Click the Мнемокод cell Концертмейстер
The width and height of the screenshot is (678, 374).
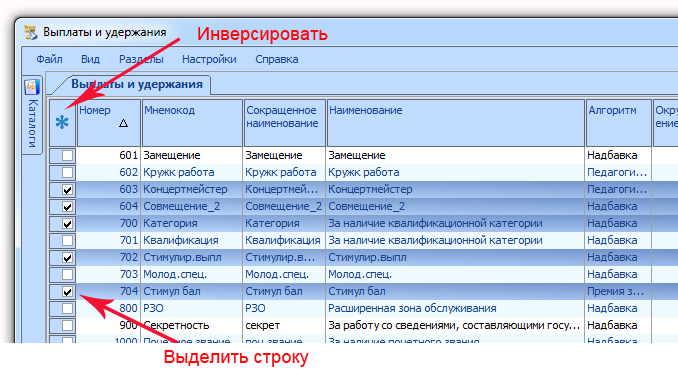point(192,189)
